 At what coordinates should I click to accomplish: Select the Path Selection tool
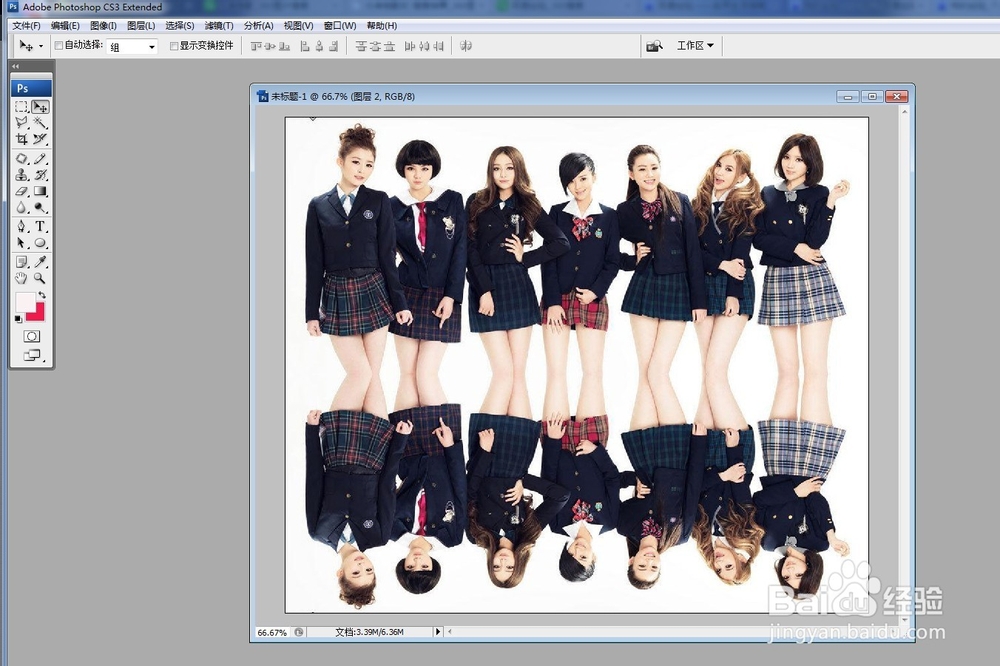click(21, 243)
